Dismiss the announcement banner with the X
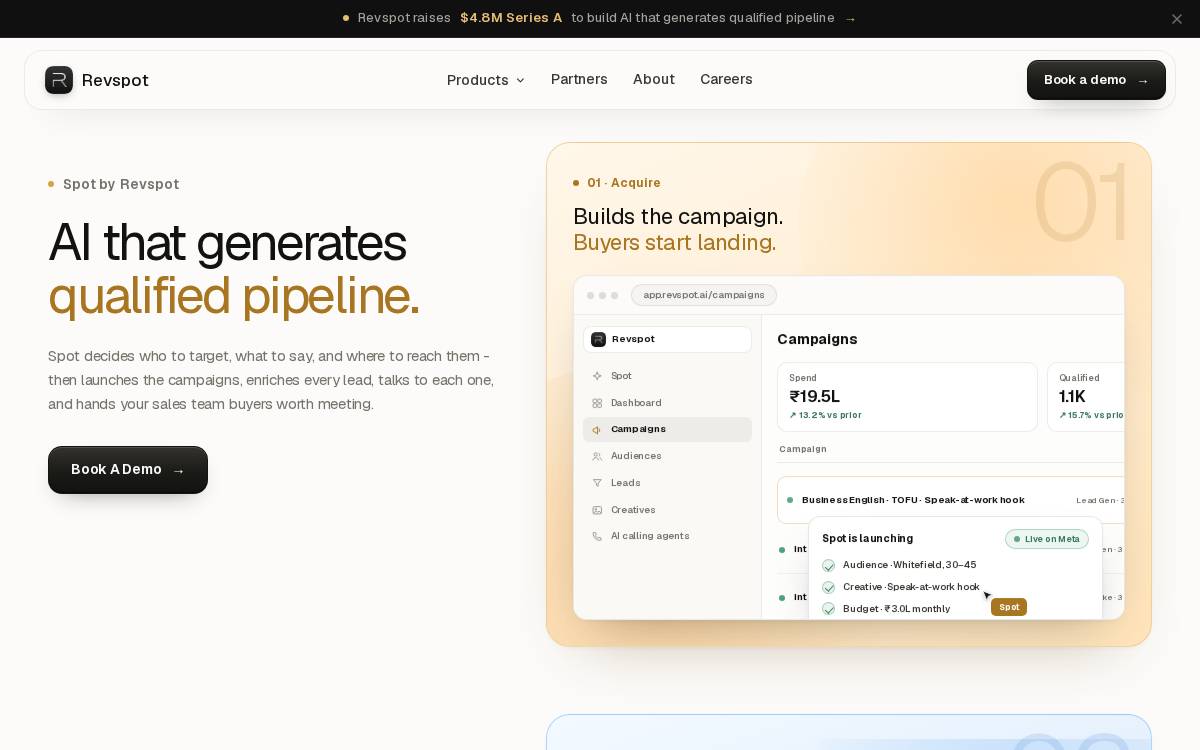The width and height of the screenshot is (1200, 750). (1177, 19)
